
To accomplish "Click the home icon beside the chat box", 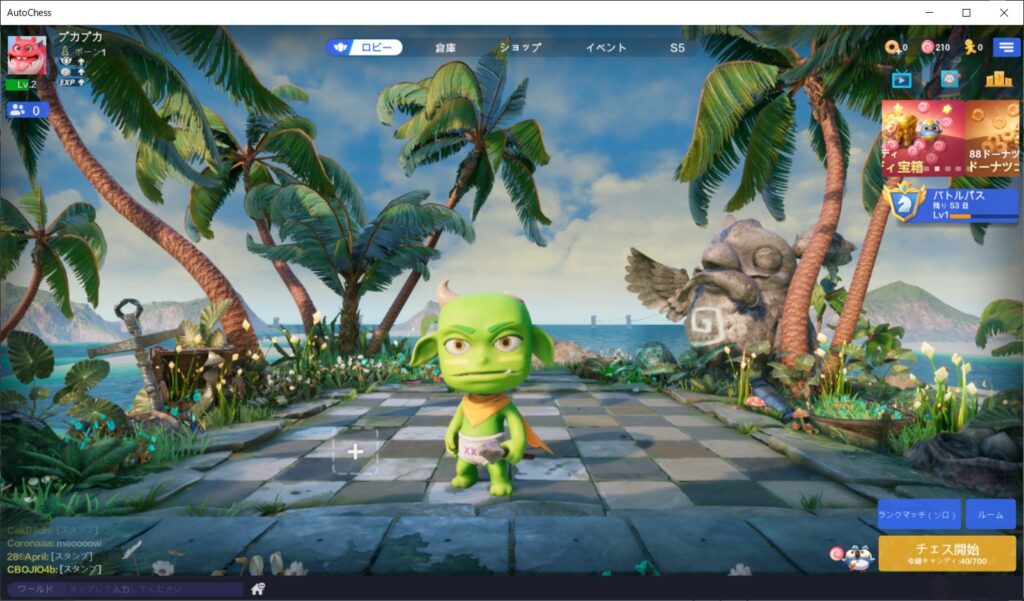I will click(x=258, y=589).
